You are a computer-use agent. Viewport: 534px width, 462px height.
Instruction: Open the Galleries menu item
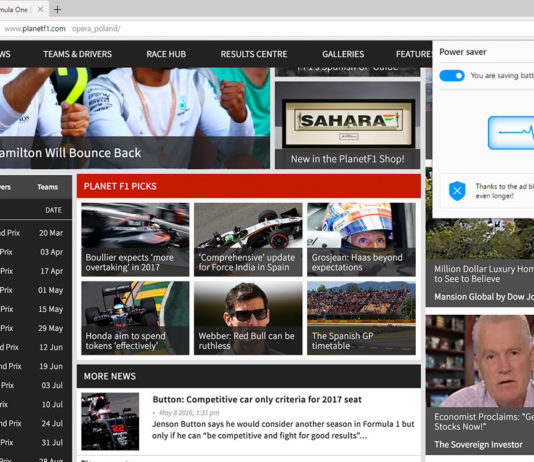pos(343,54)
